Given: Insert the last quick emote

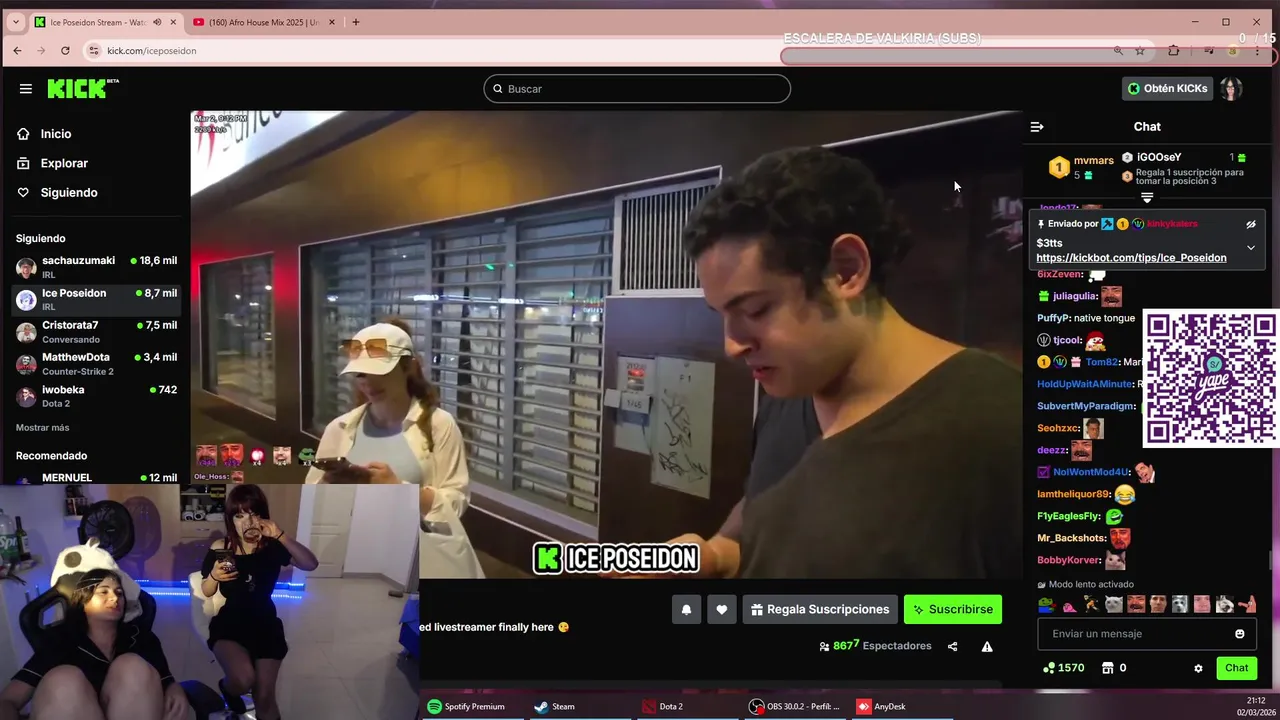Looking at the screenshot, I should (1248, 604).
